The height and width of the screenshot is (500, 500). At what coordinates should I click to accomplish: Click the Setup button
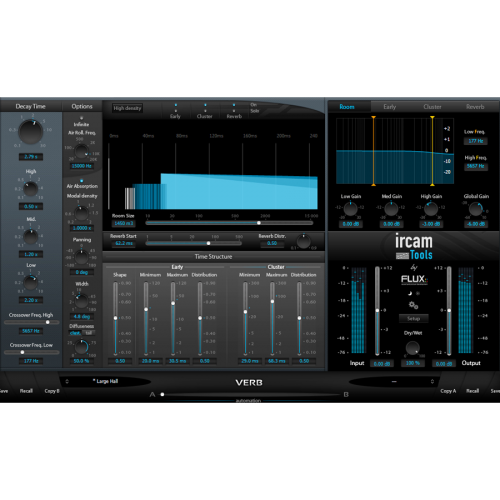[x=413, y=319]
